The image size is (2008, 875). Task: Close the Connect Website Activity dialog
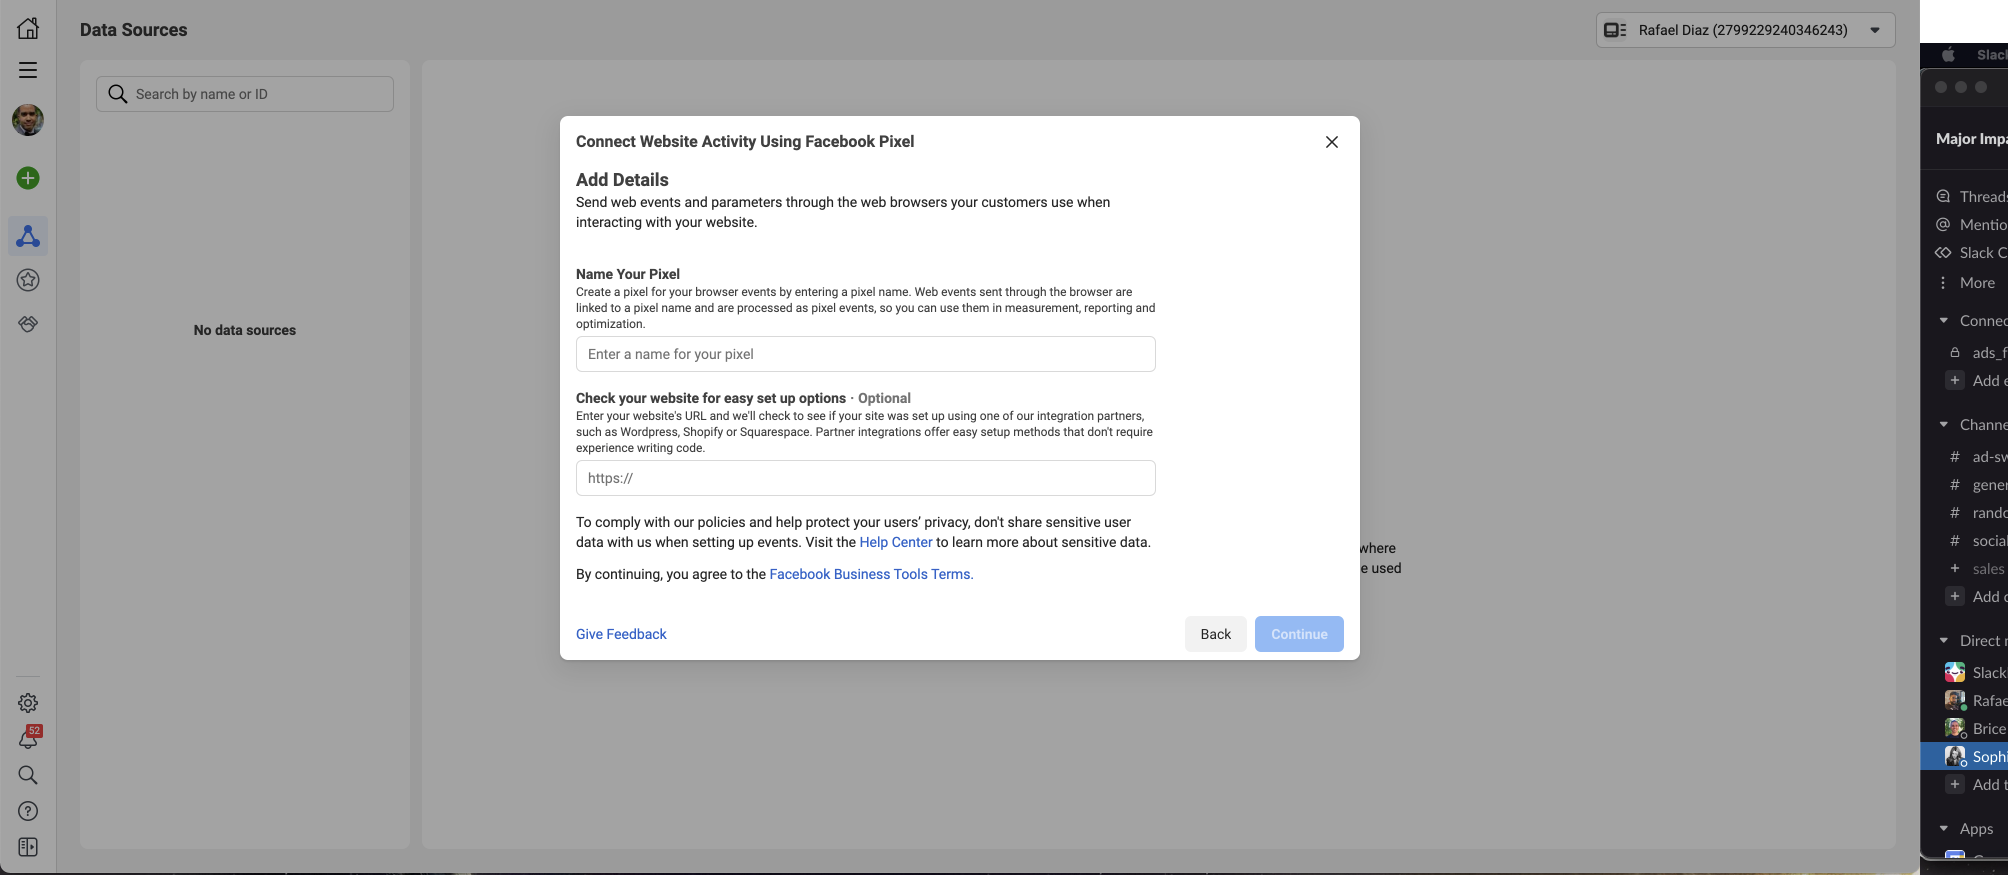coord(1332,142)
